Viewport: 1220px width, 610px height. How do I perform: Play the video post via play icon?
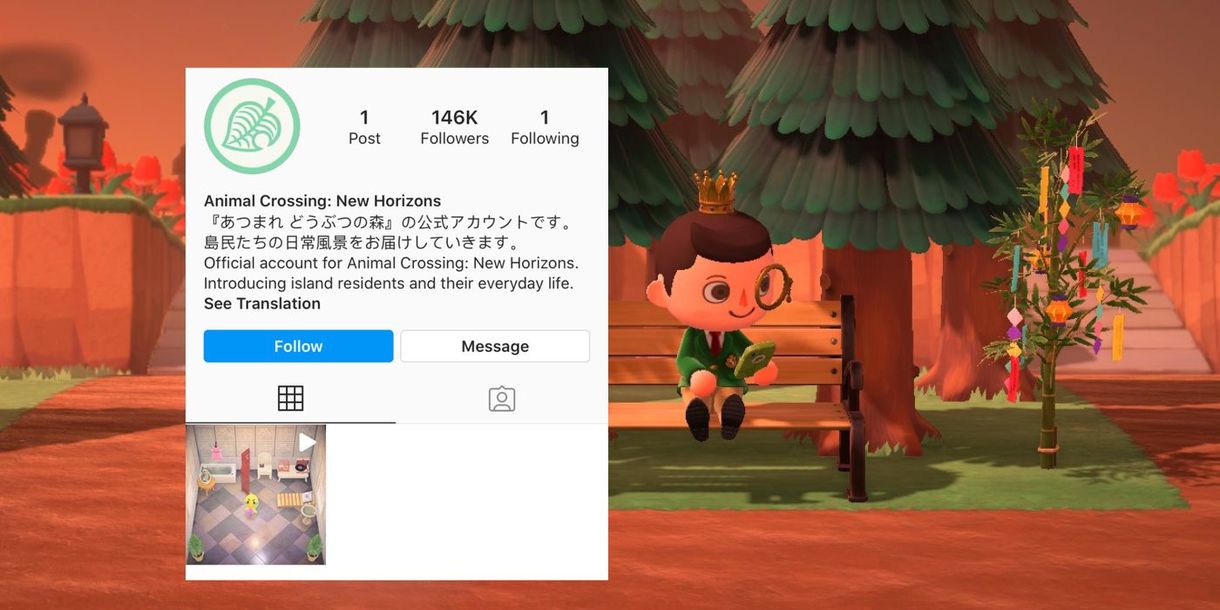point(307,442)
